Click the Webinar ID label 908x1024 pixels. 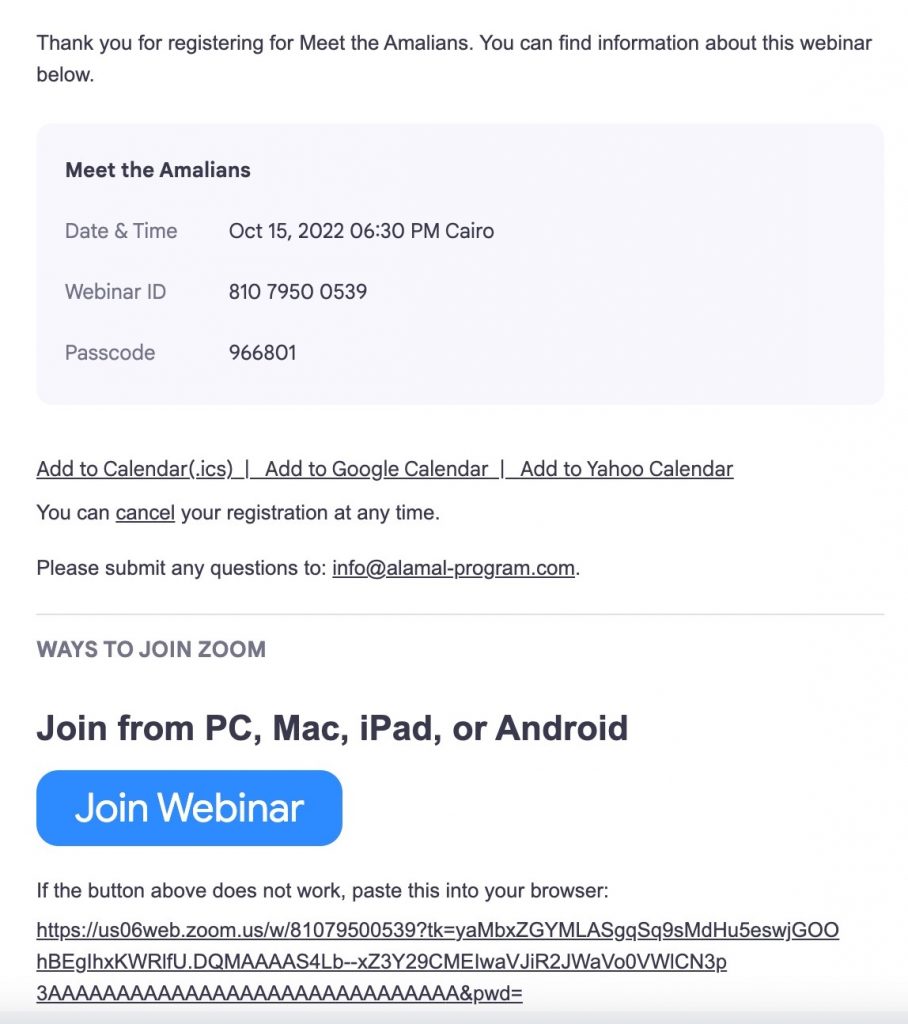115,292
